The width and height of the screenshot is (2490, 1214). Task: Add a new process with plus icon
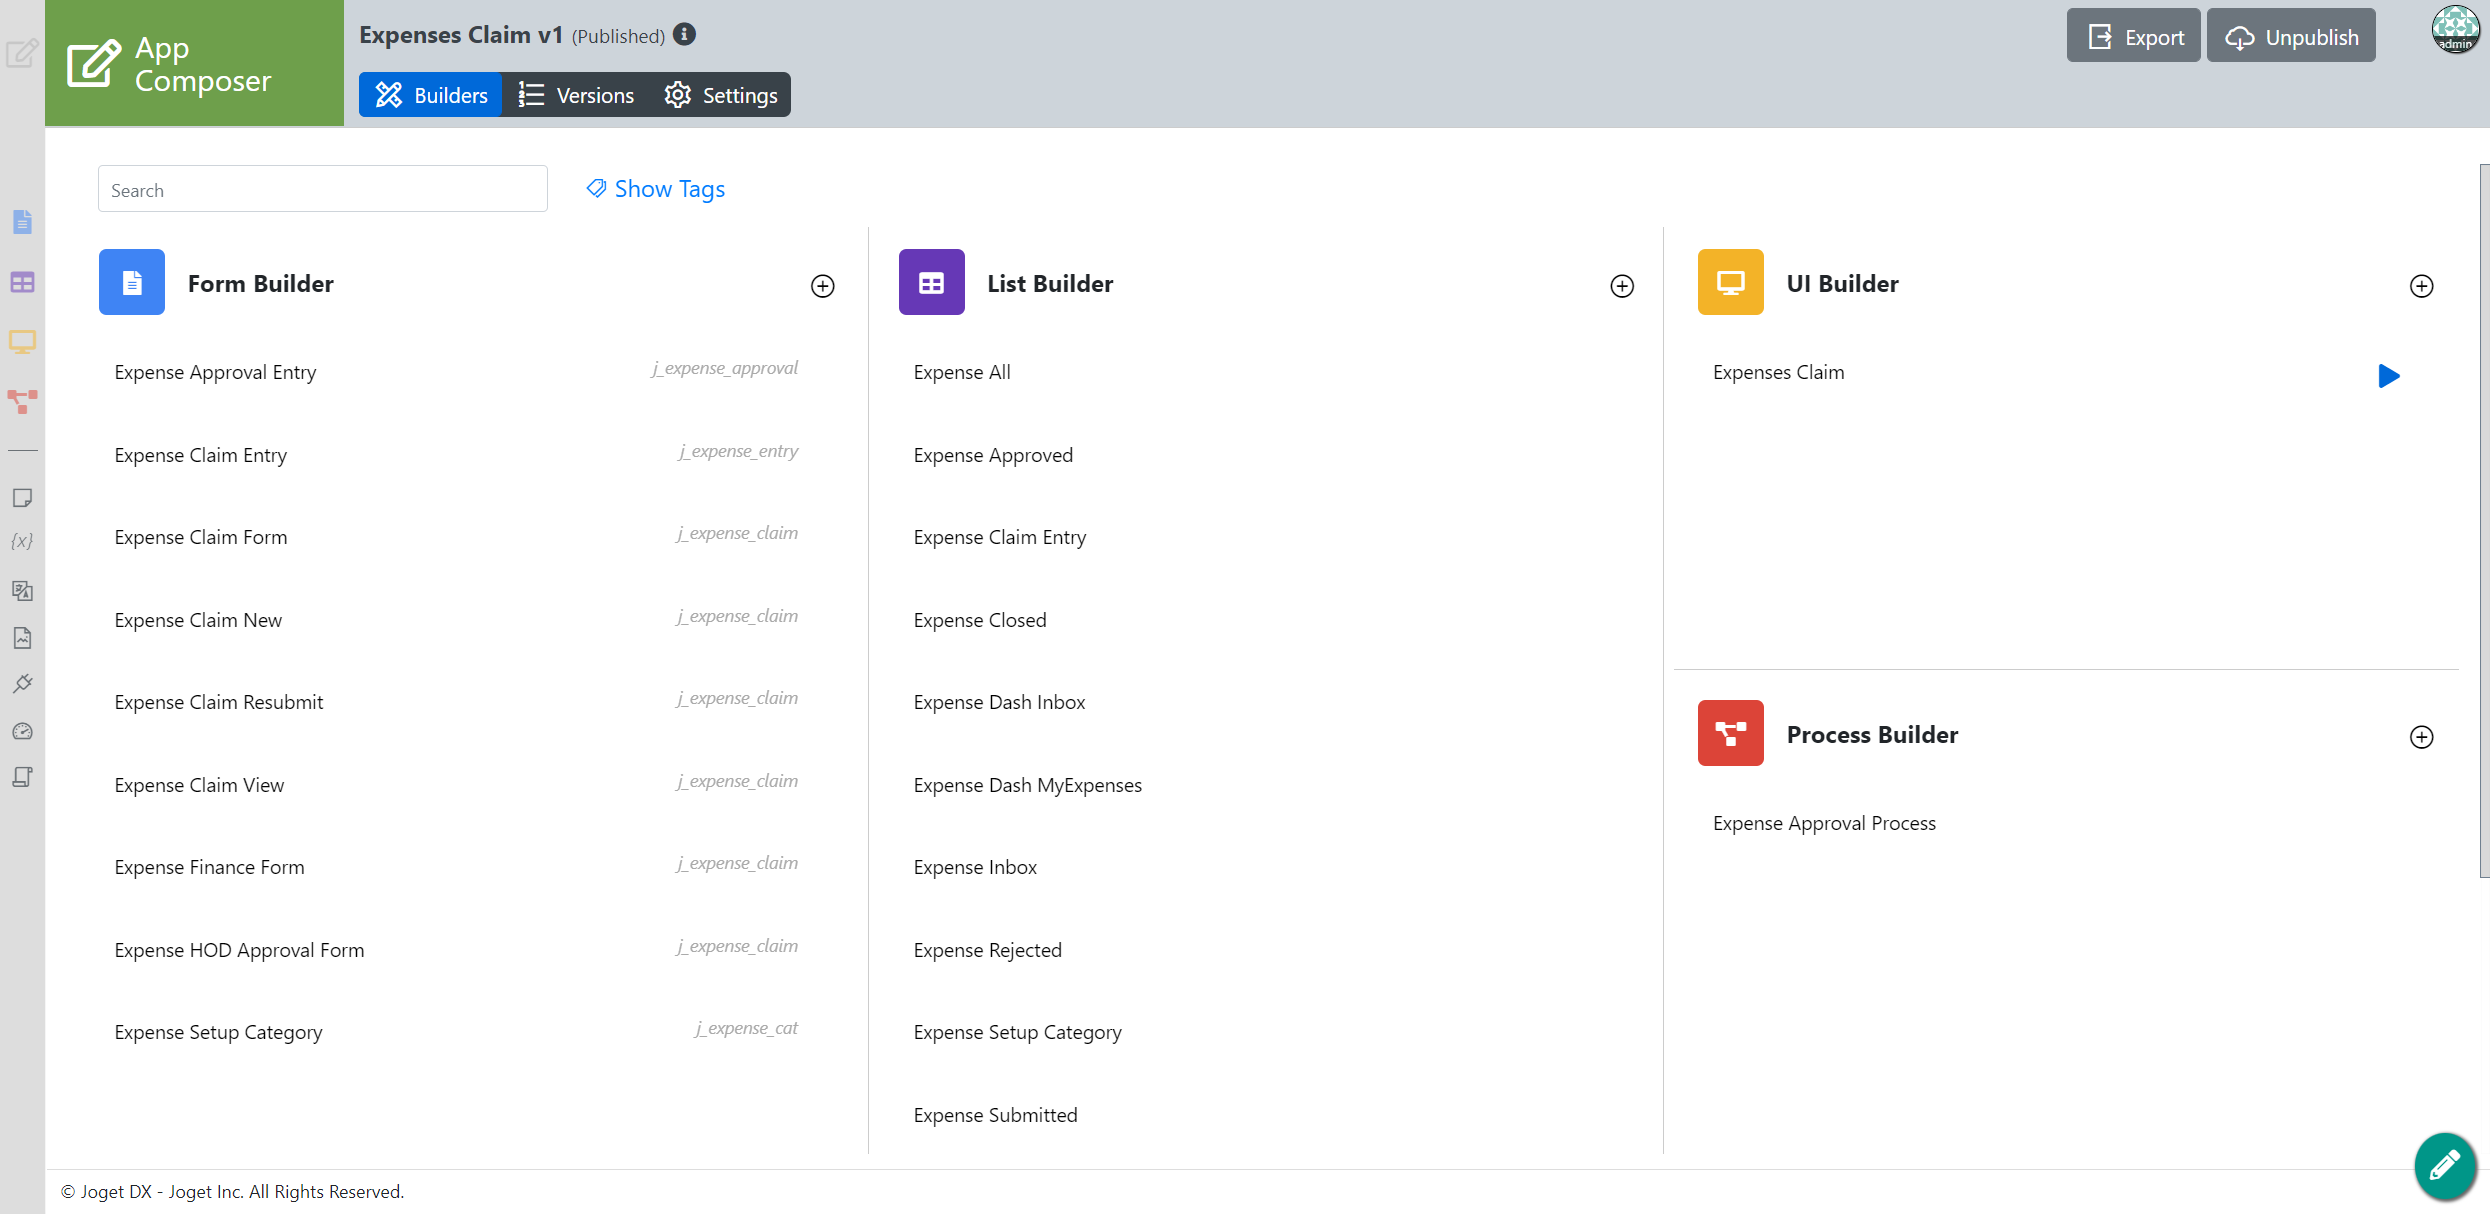point(2421,737)
